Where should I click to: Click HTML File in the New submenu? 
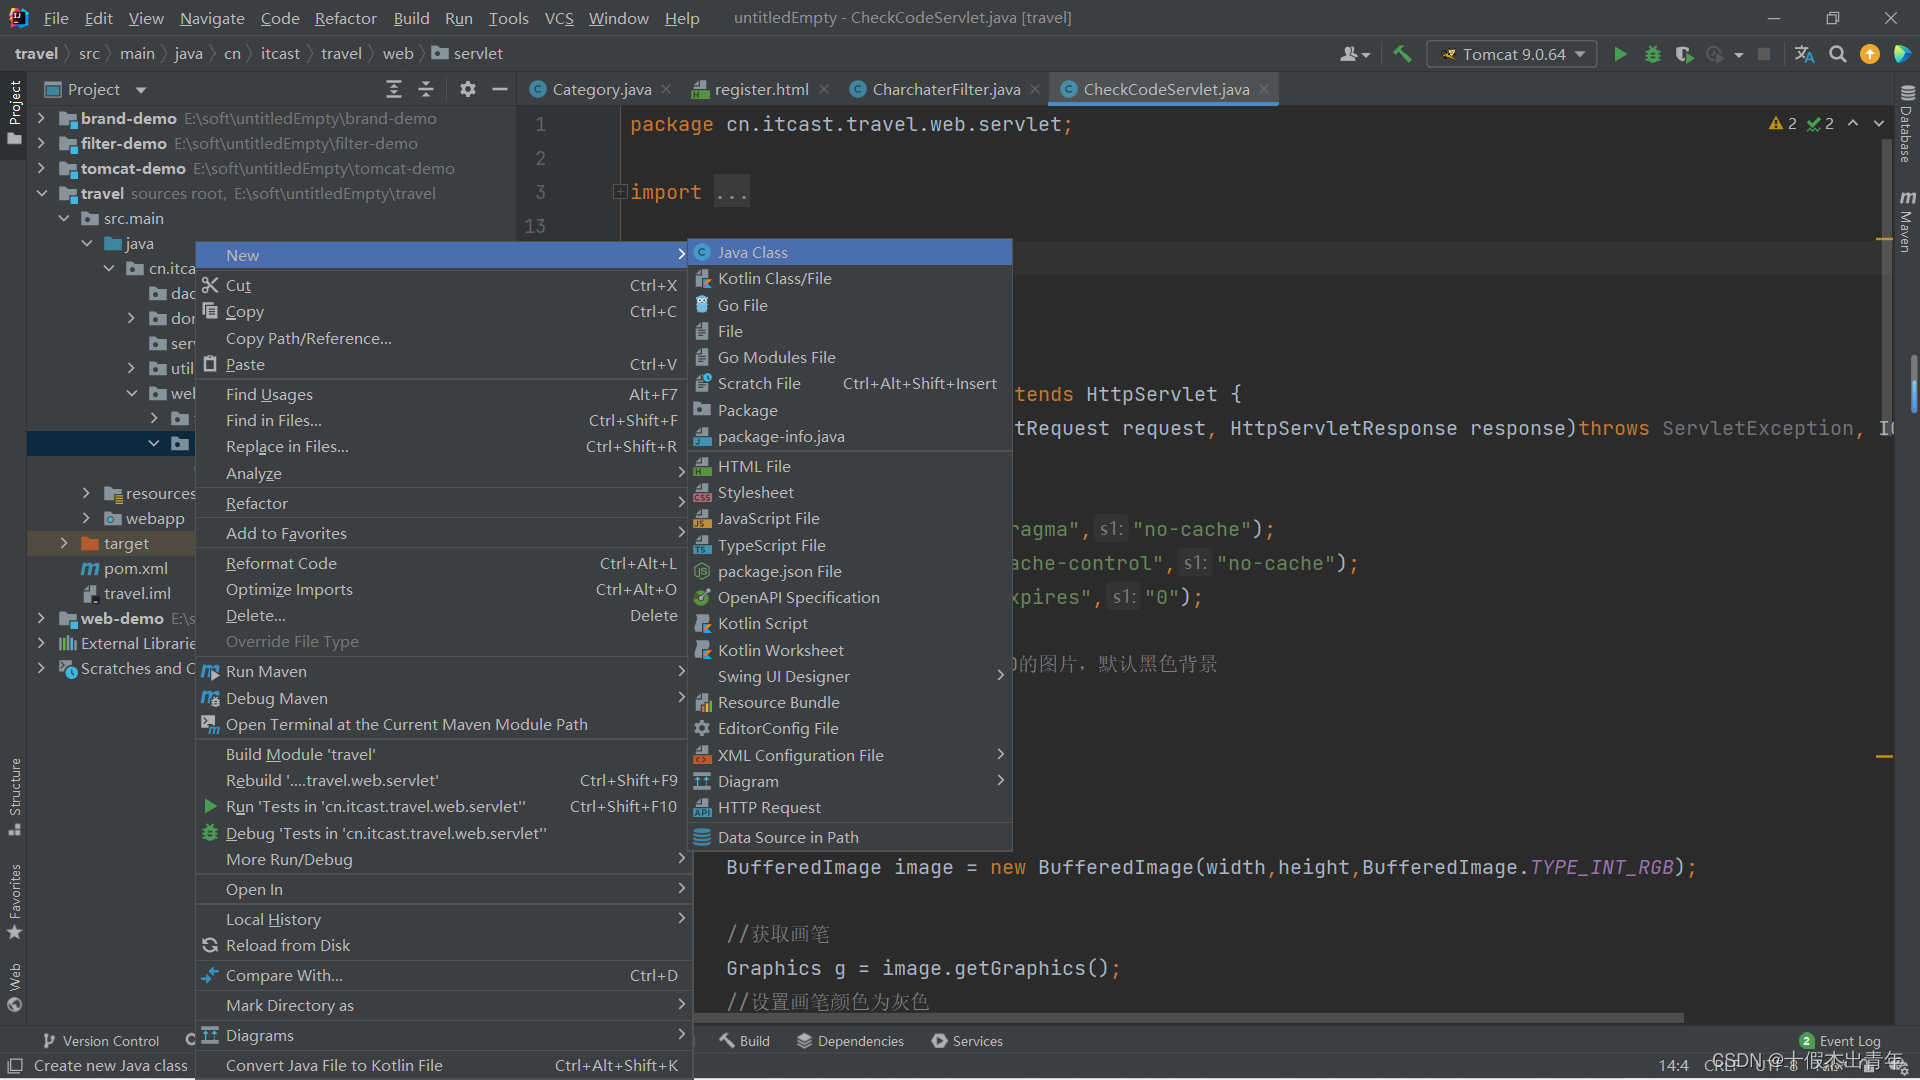click(x=754, y=465)
